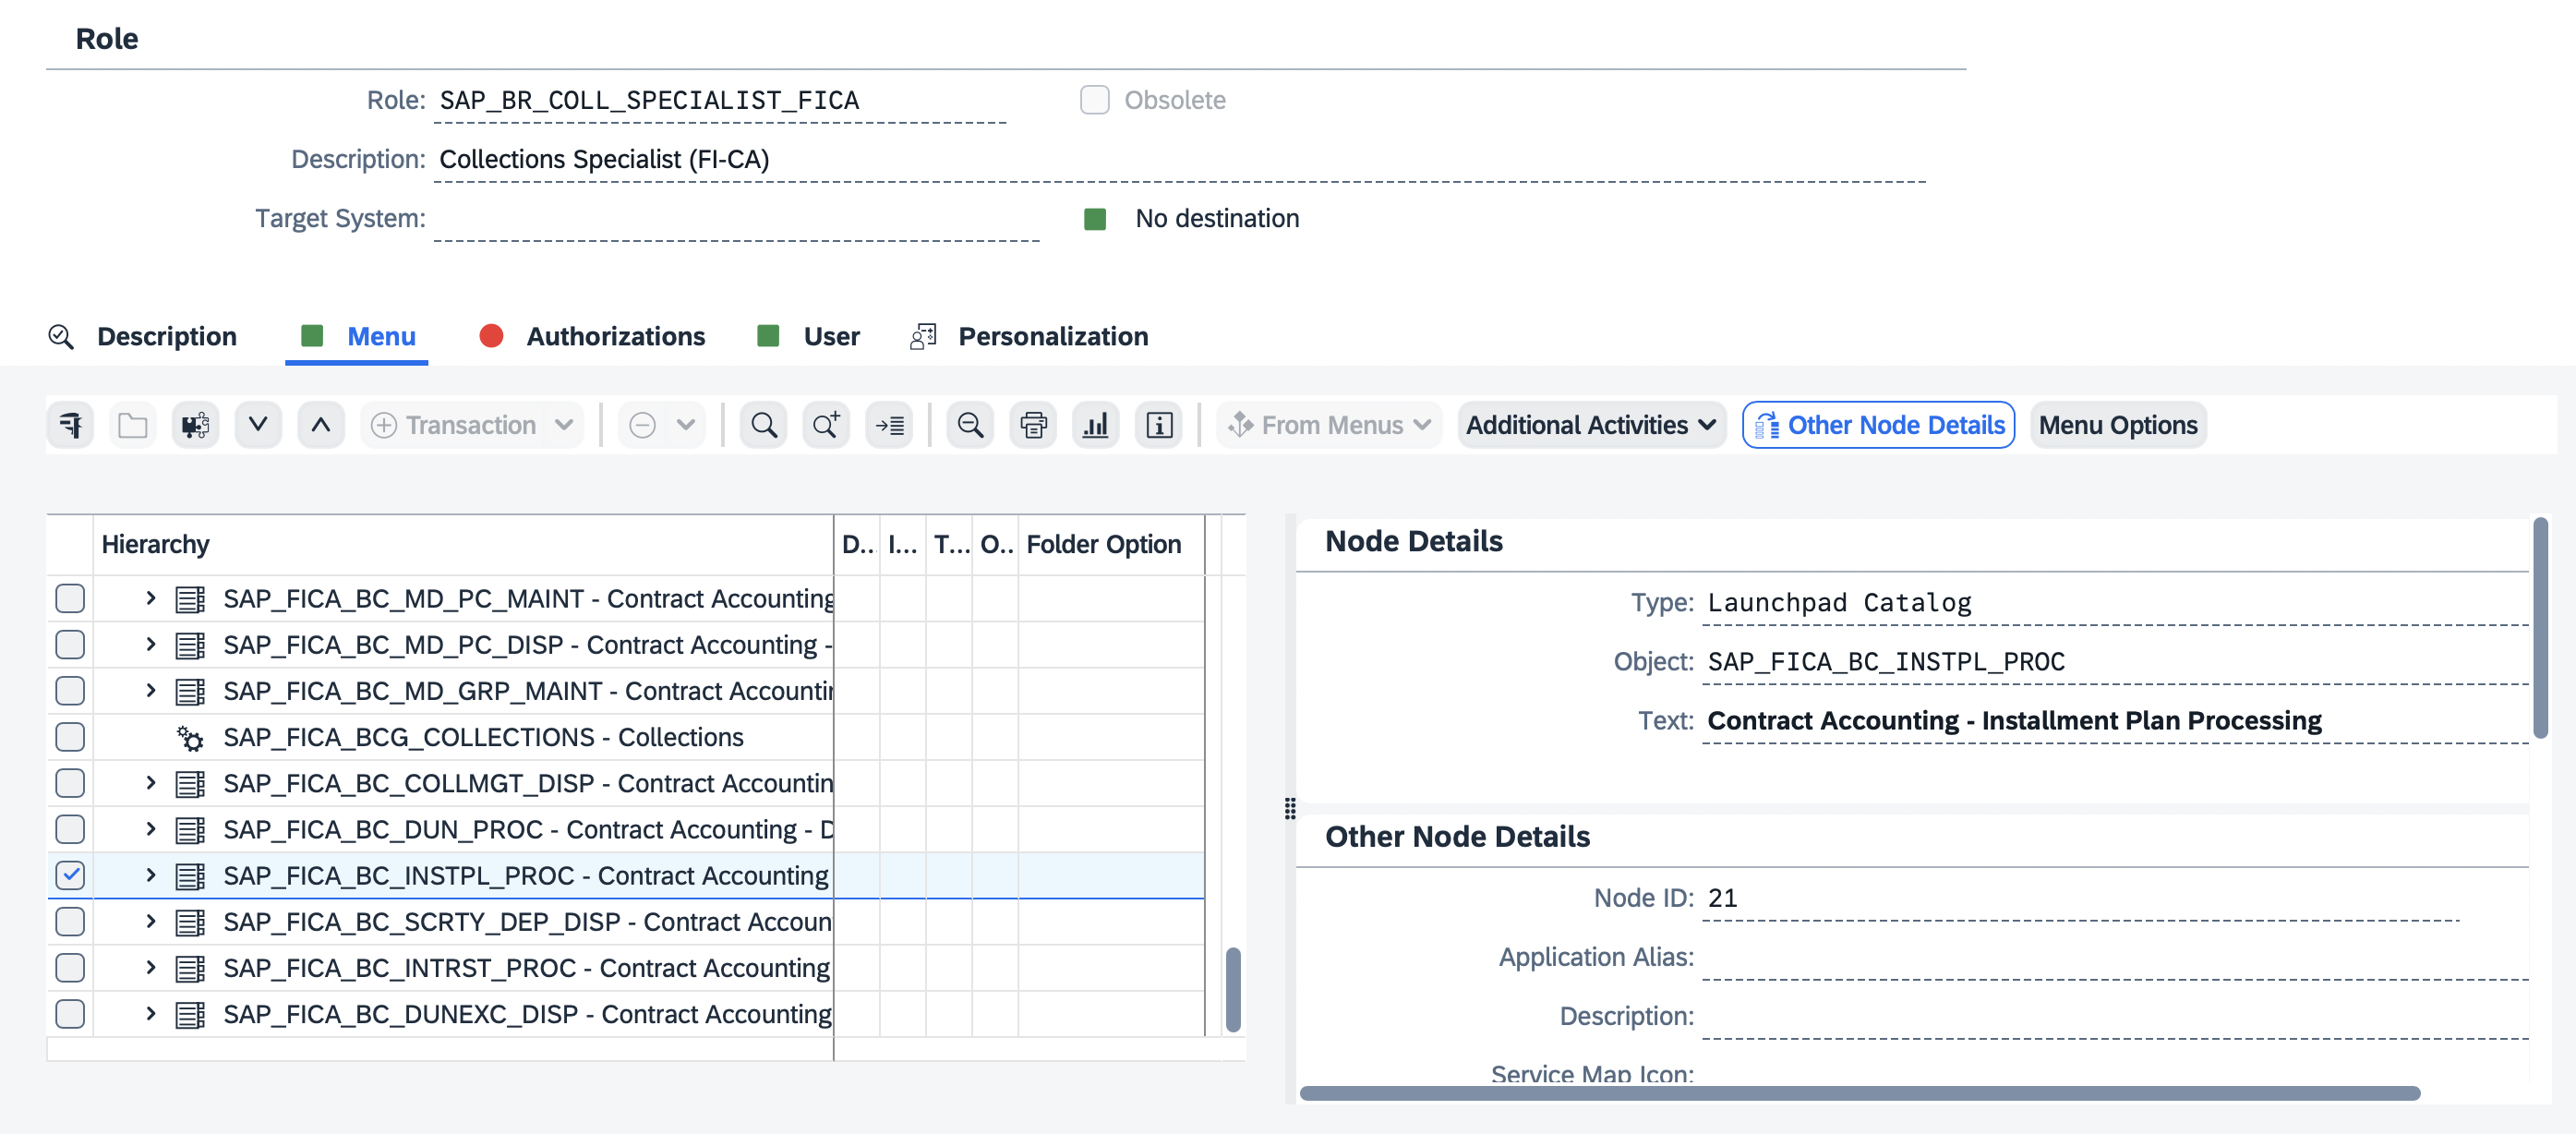The height and width of the screenshot is (1134, 2576).
Task: Click the zoom-out details magnifier icon
Action: click(x=970, y=425)
